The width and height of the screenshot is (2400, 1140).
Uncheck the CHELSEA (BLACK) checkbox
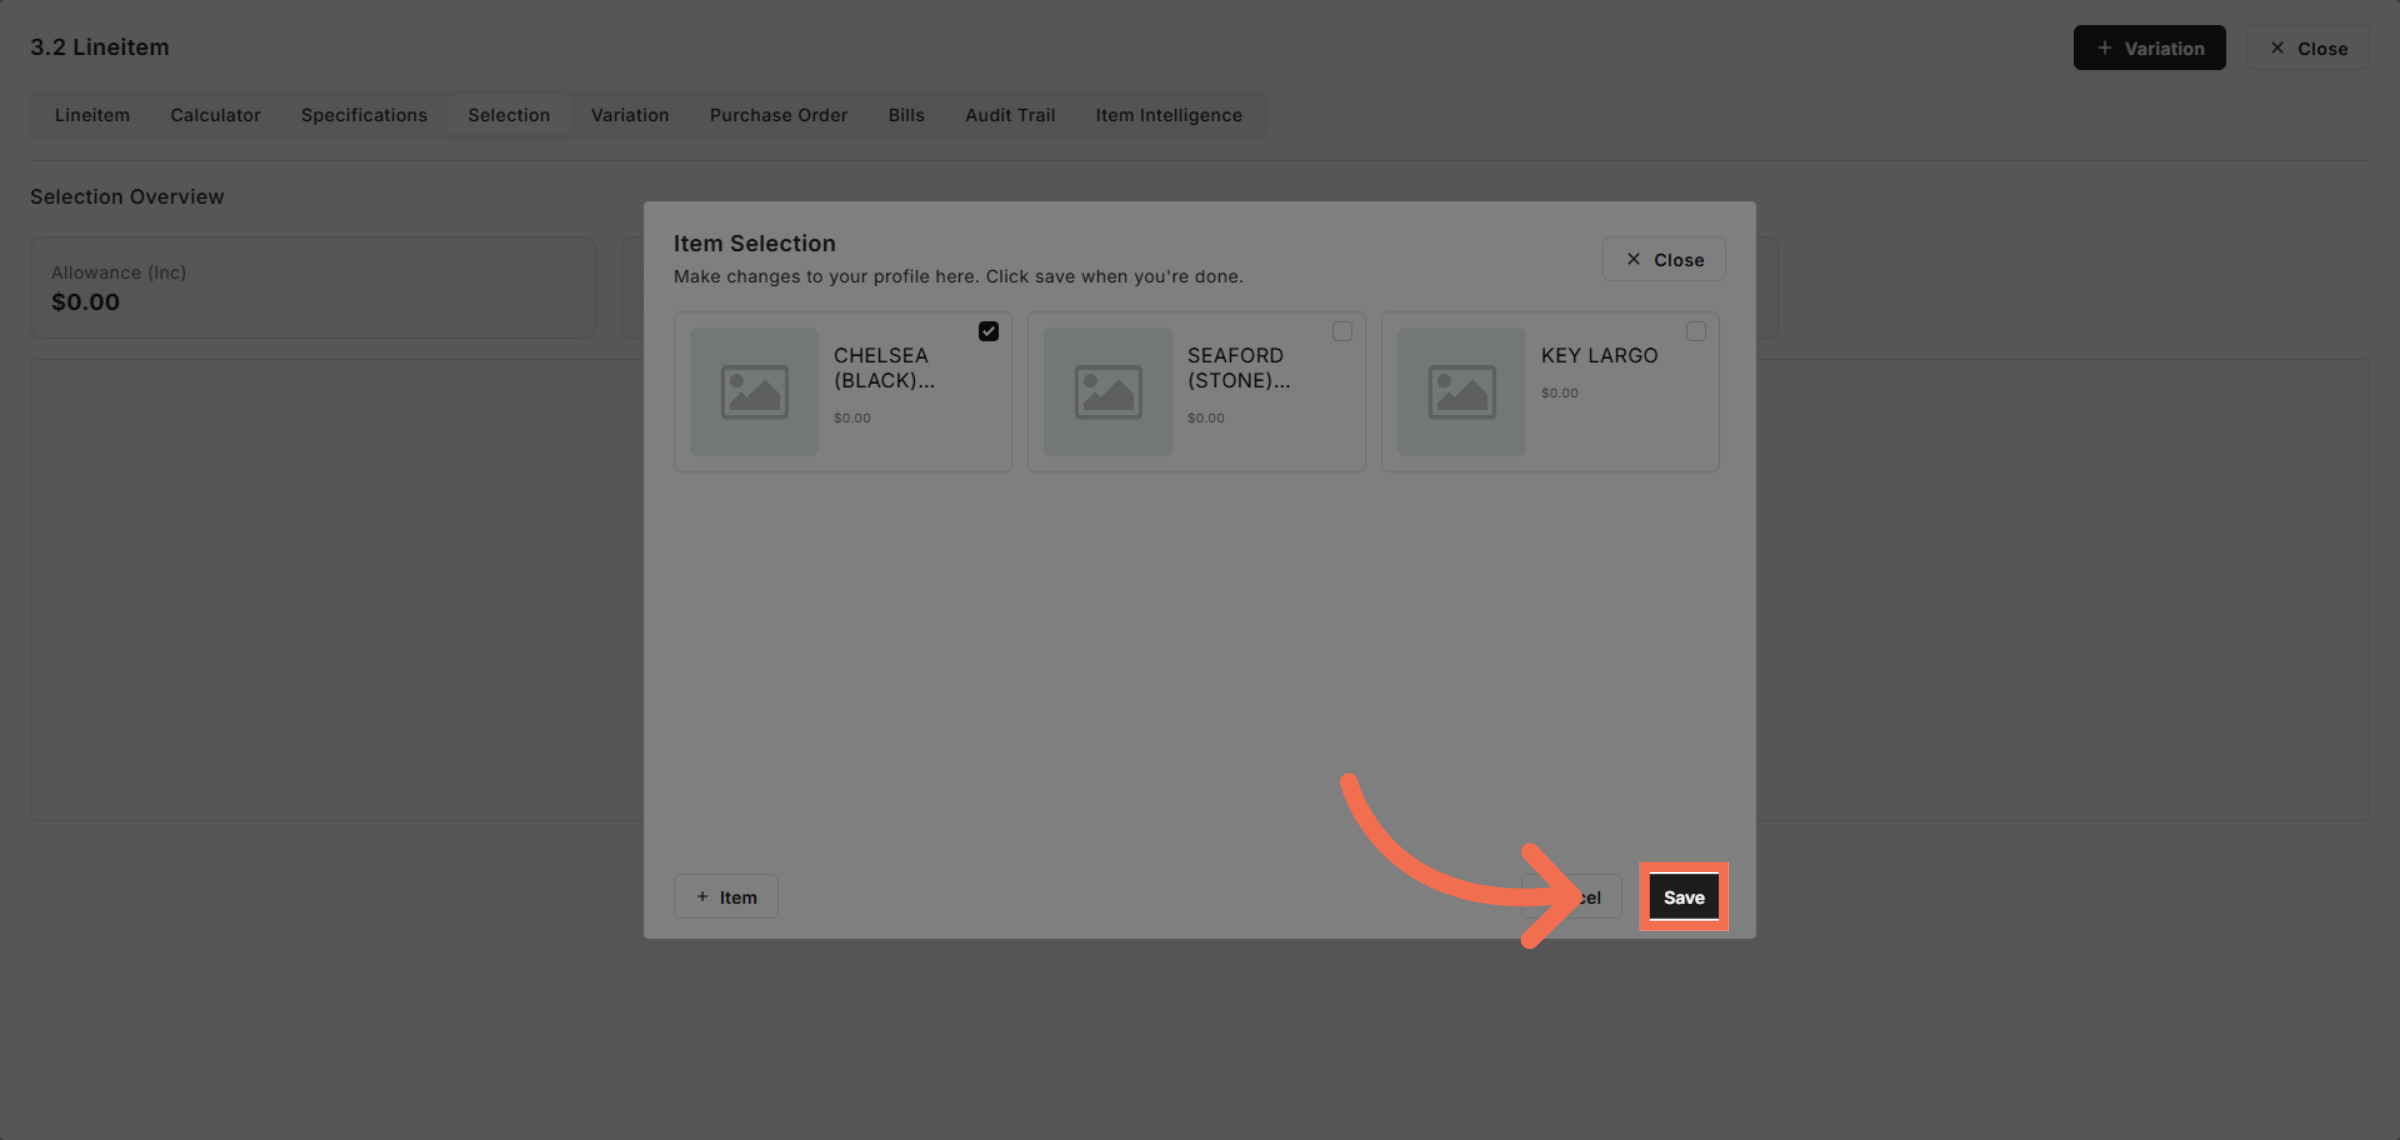(988, 331)
